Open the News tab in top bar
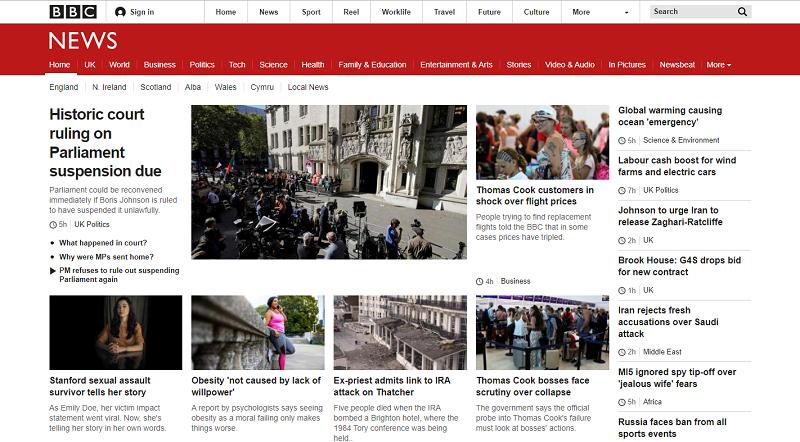The height and width of the screenshot is (442, 800). 268,12
